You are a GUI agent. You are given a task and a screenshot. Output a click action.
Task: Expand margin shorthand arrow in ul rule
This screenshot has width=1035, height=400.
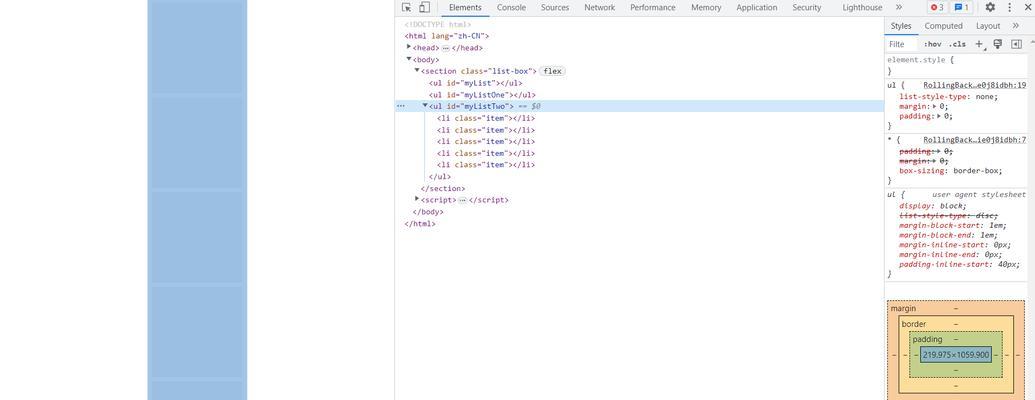[x=933, y=106]
